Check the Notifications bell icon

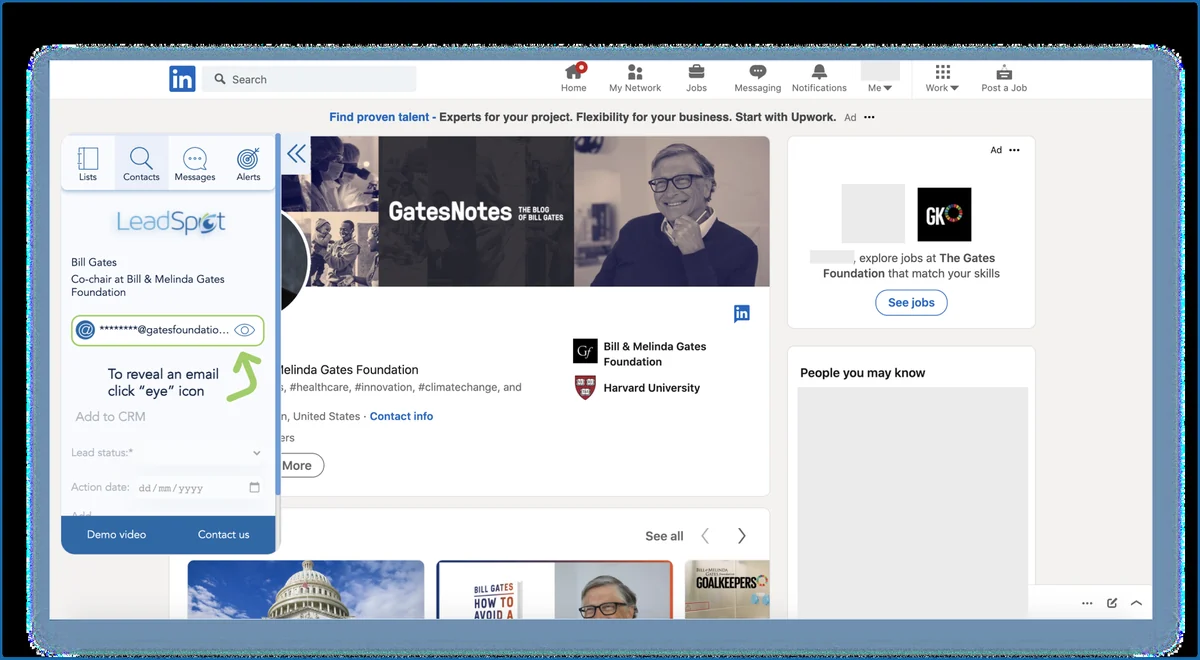(819, 72)
